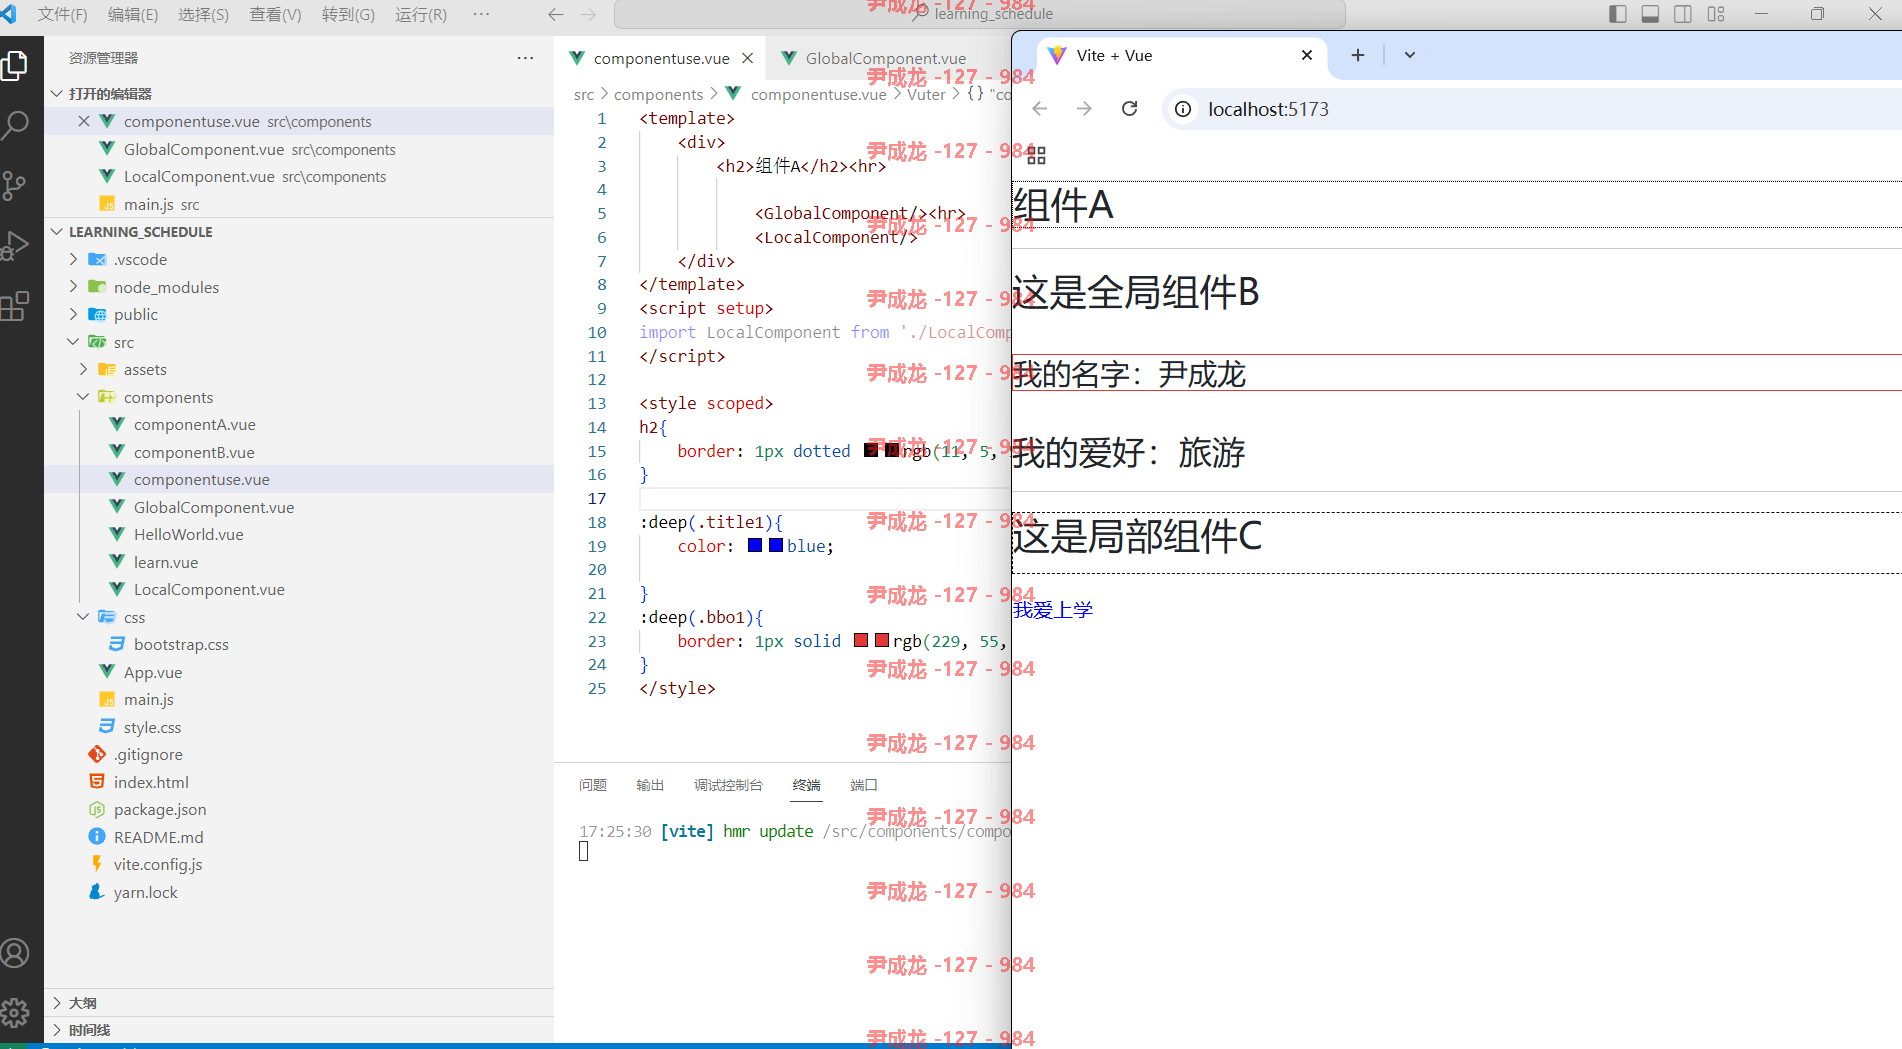Open the Extensions view
Image resolution: width=1902 pixels, height=1049 pixels.
pos(15,305)
